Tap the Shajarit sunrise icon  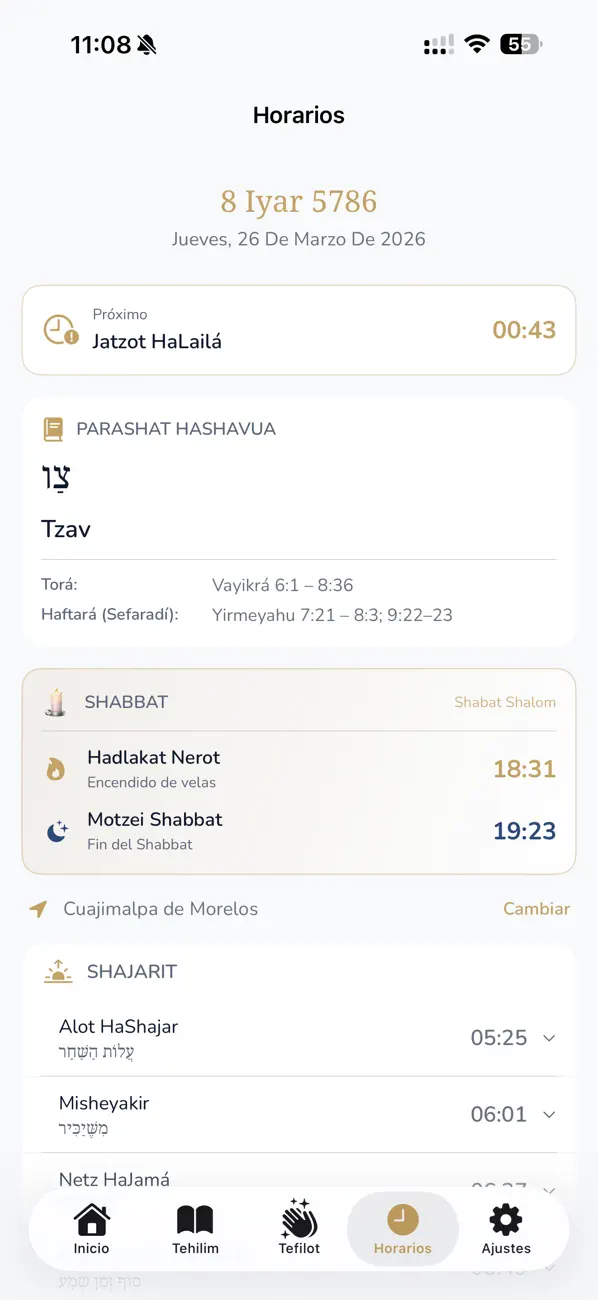tap(58, 969)
